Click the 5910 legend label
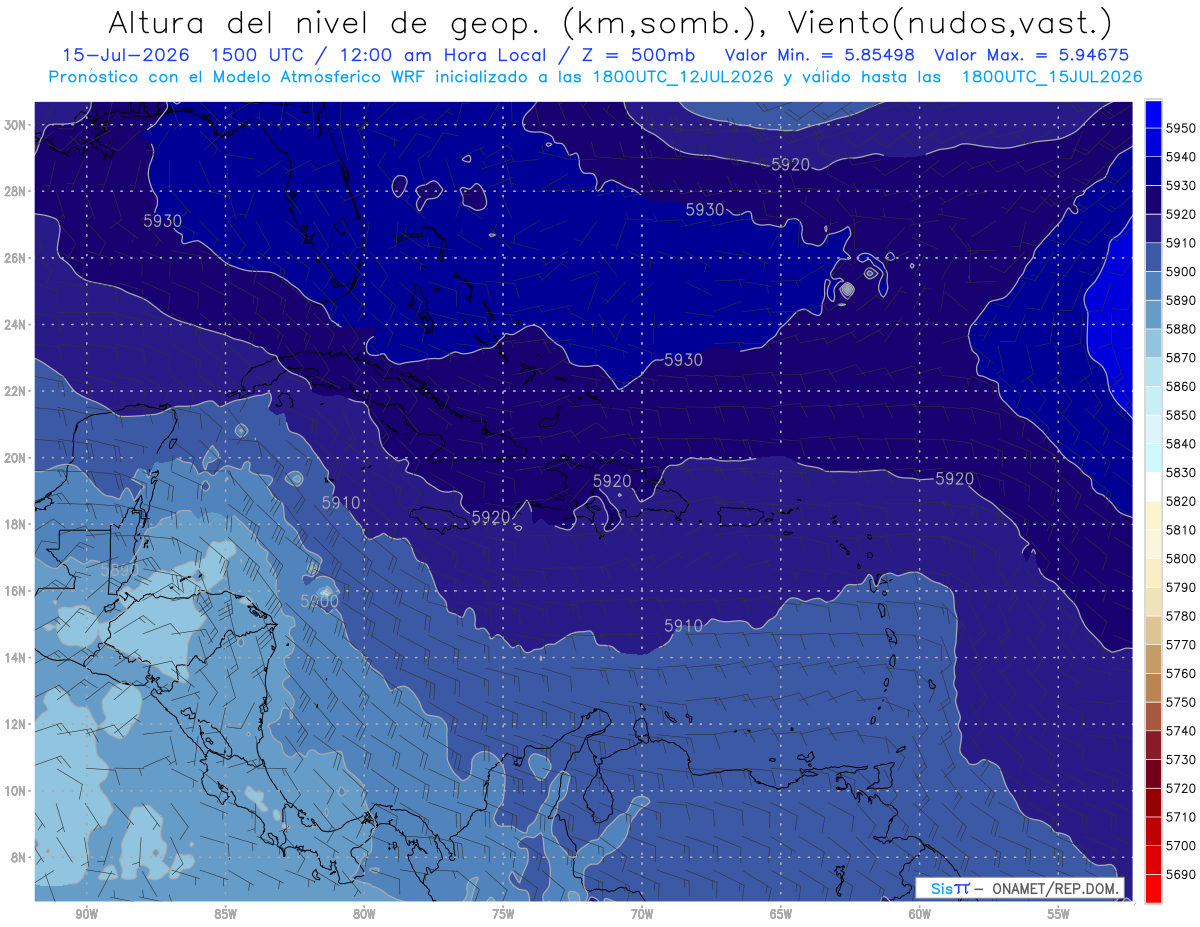Screen dimensions: 1200x927 [1182, 243]
